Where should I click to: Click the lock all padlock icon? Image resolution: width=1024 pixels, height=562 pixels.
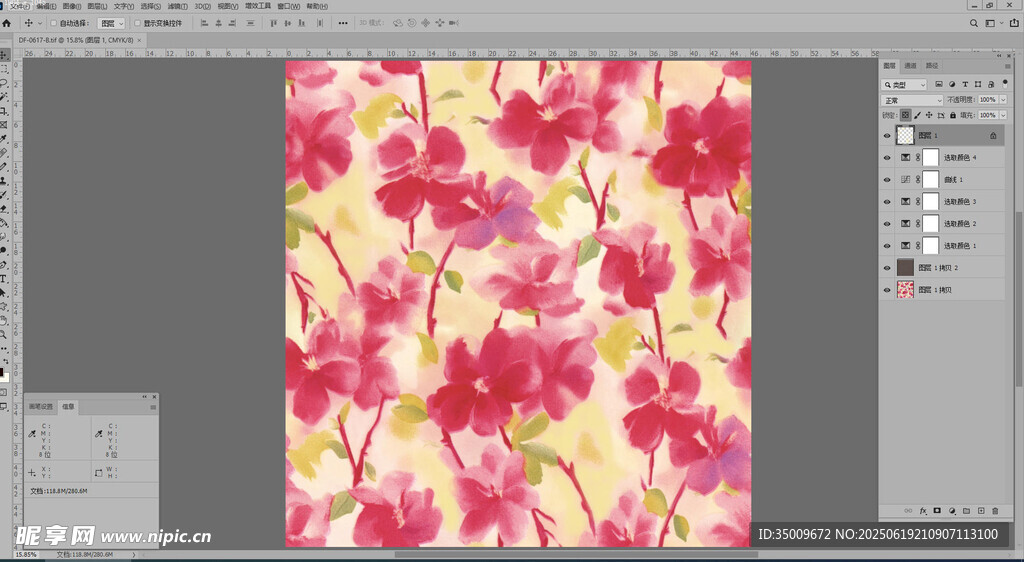(x=953, y=116)
